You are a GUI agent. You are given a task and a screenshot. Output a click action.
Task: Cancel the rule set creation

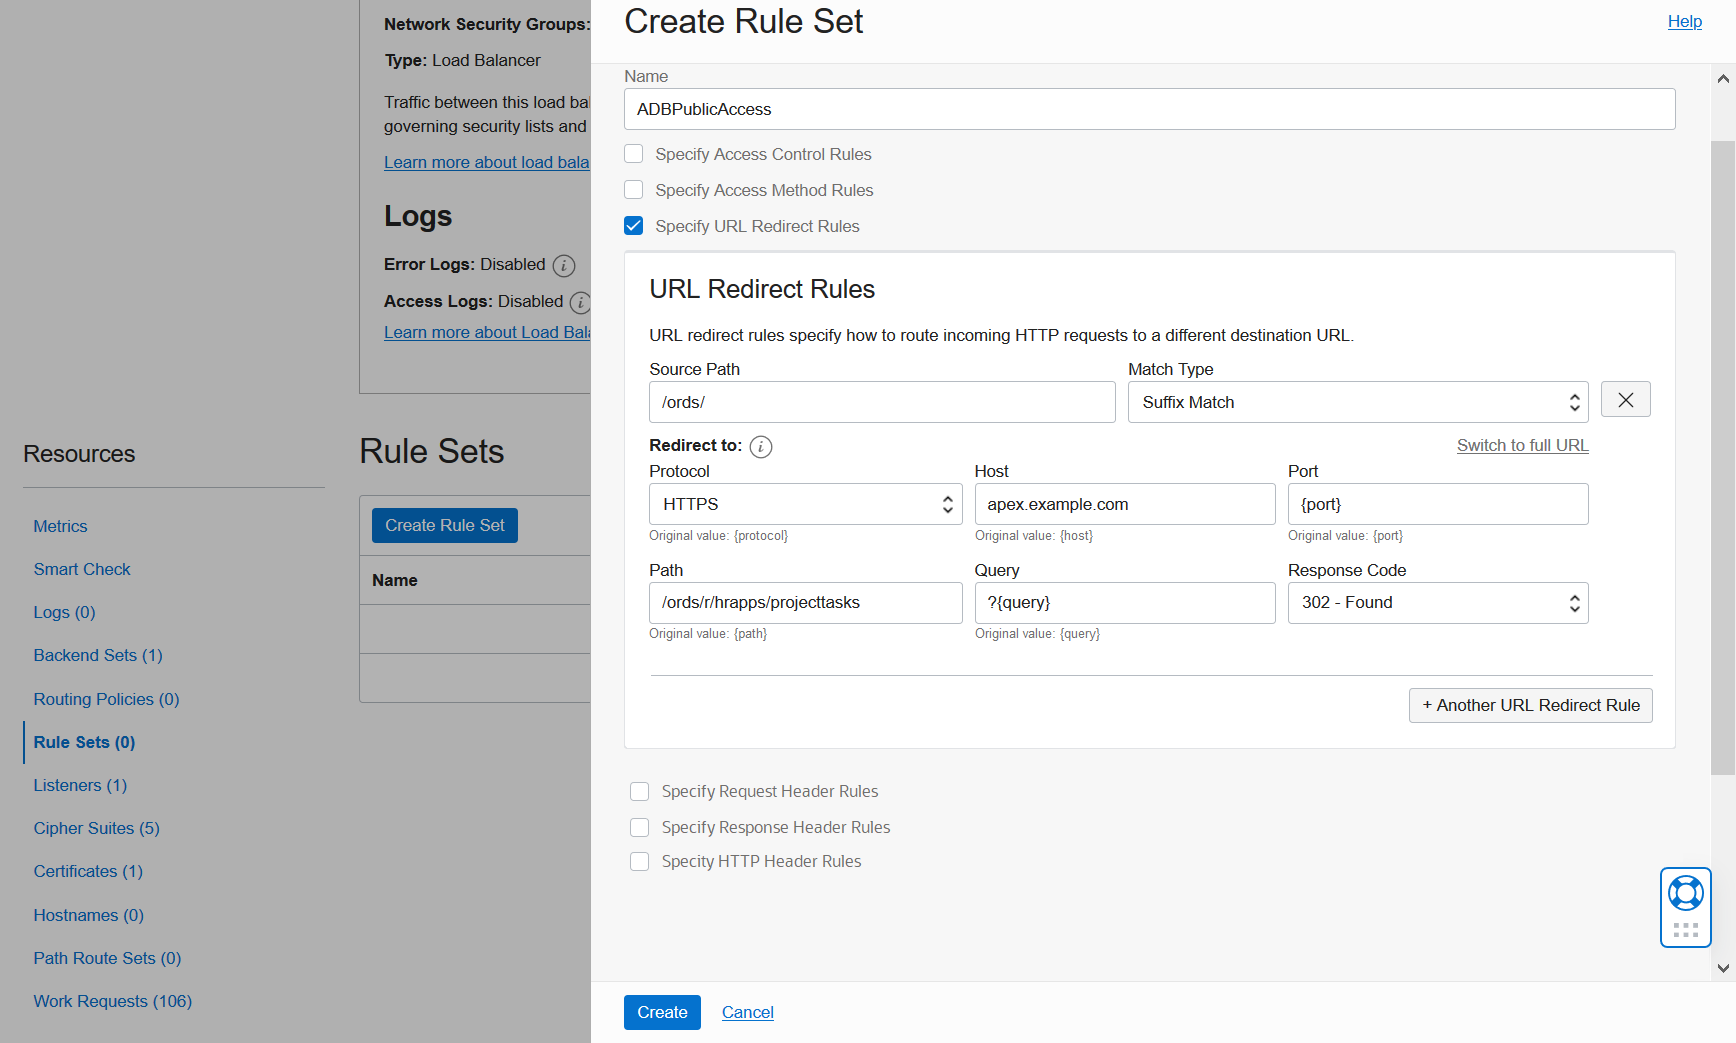(x=747, y=1012)
